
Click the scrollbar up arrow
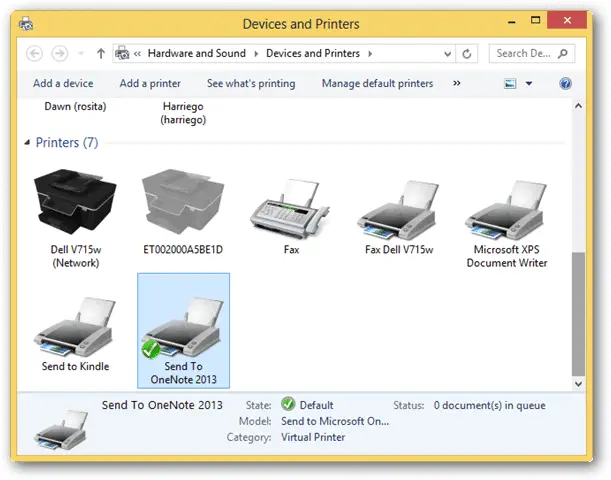[x=578, y=106]
